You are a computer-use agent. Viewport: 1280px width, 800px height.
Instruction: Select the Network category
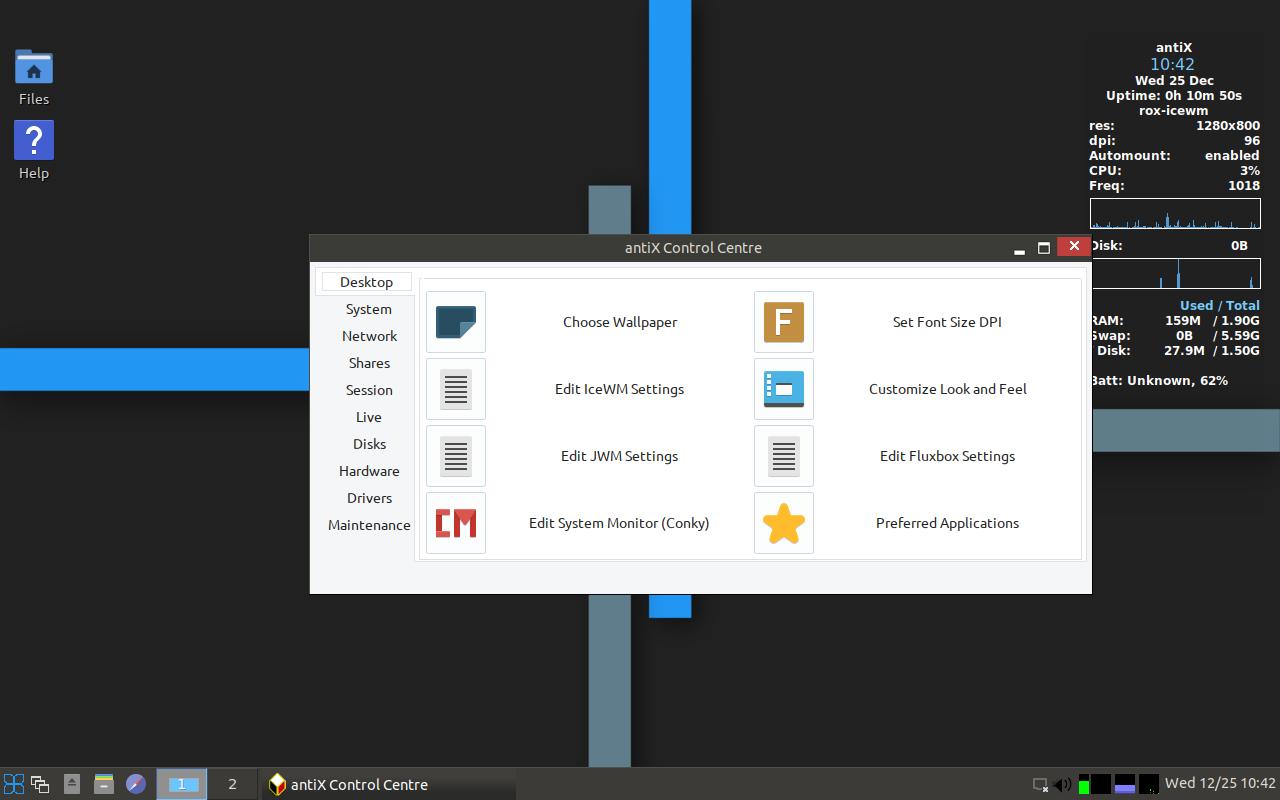(x=369, y=336)
